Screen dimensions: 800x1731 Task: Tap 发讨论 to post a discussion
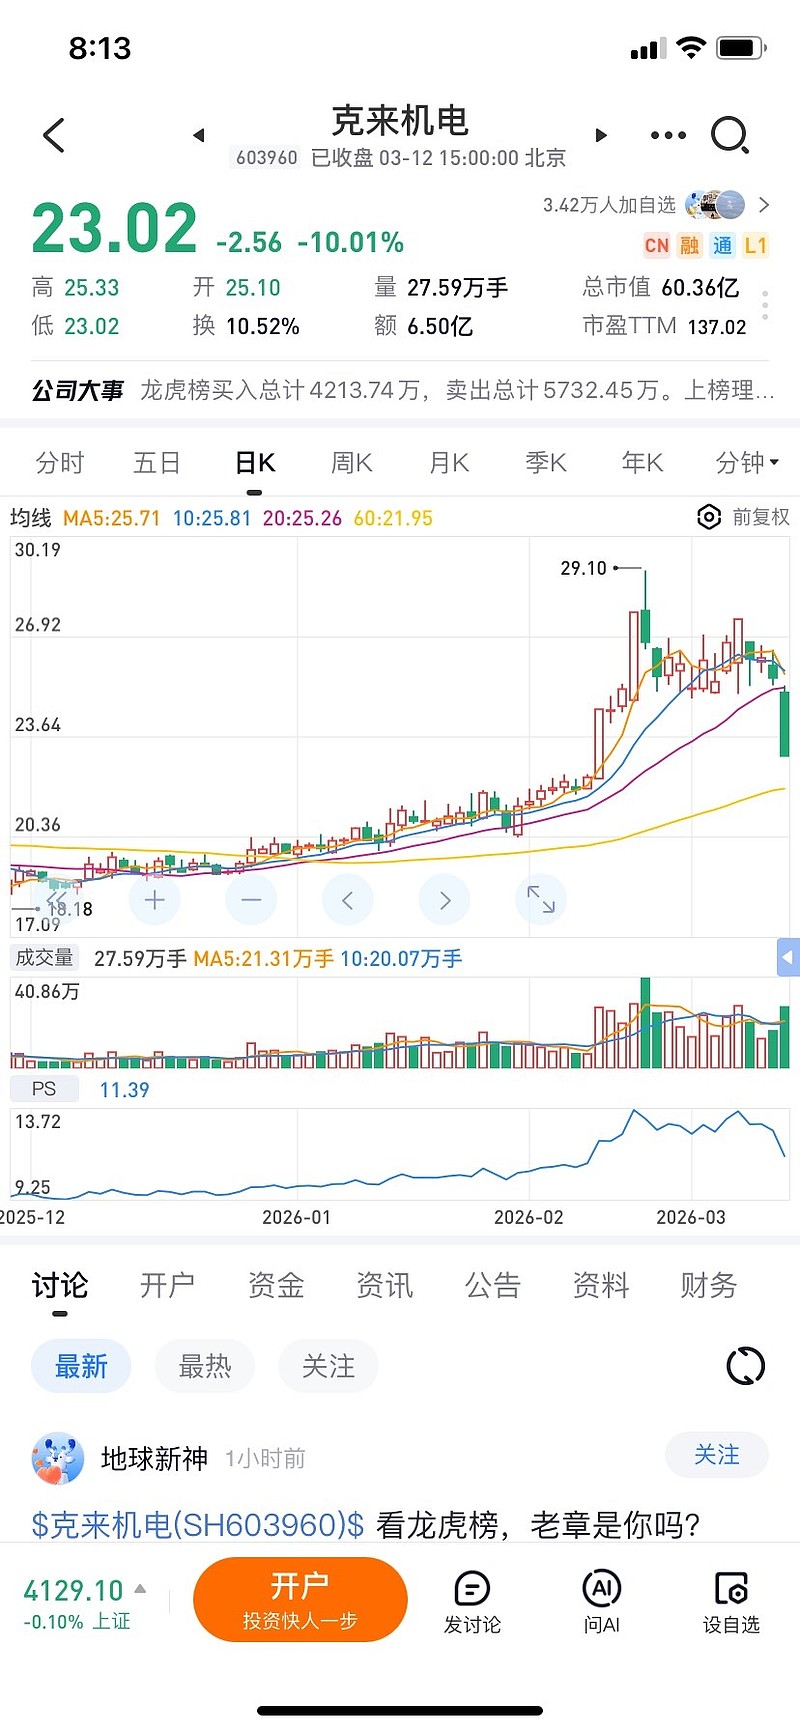[x=472, y=1602]
